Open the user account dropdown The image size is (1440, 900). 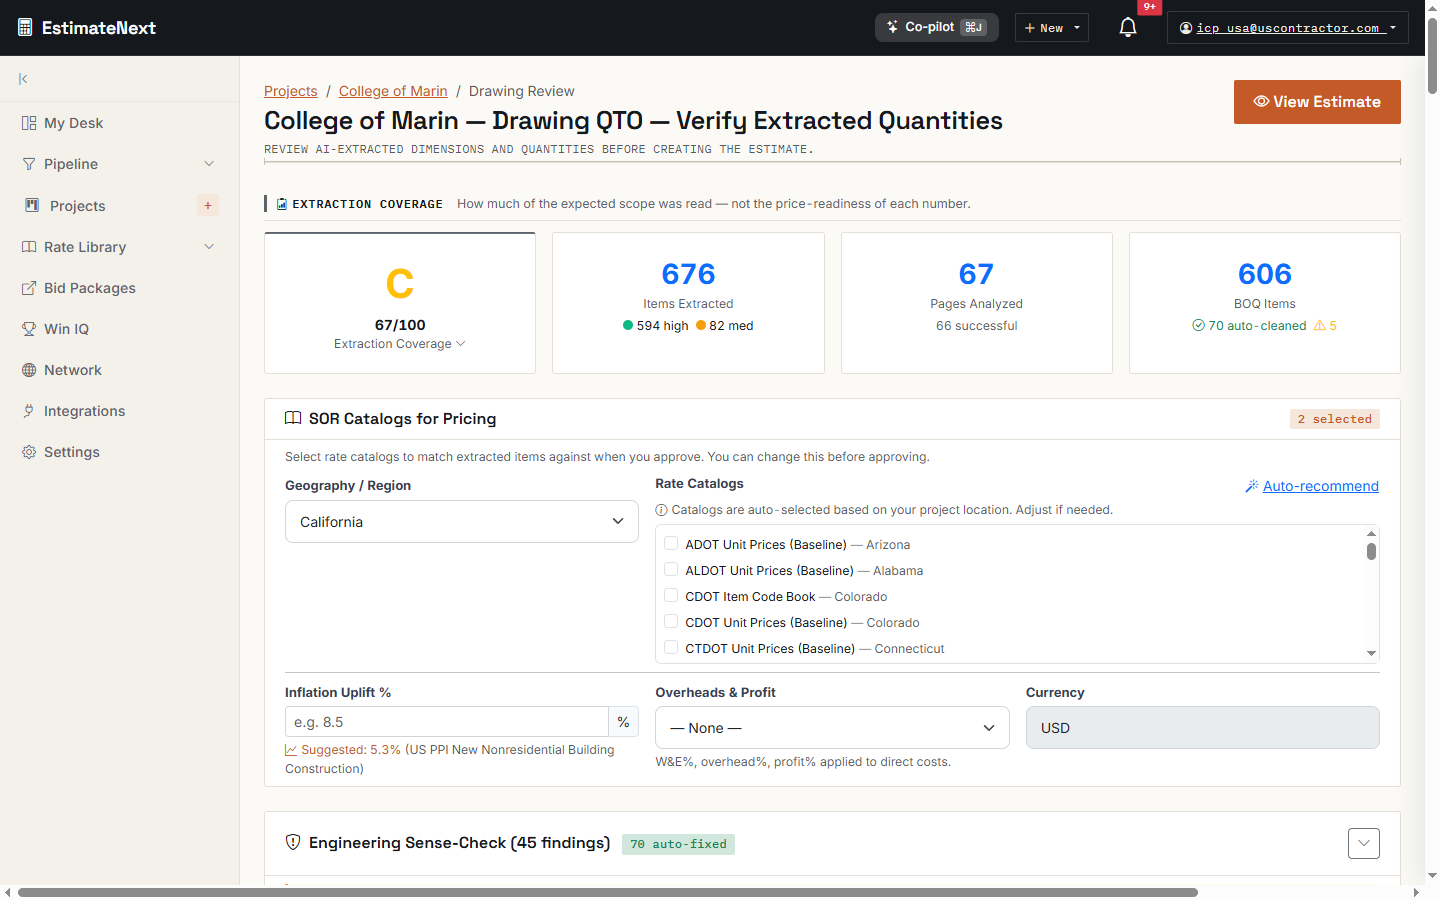[x=1288, y=28]
